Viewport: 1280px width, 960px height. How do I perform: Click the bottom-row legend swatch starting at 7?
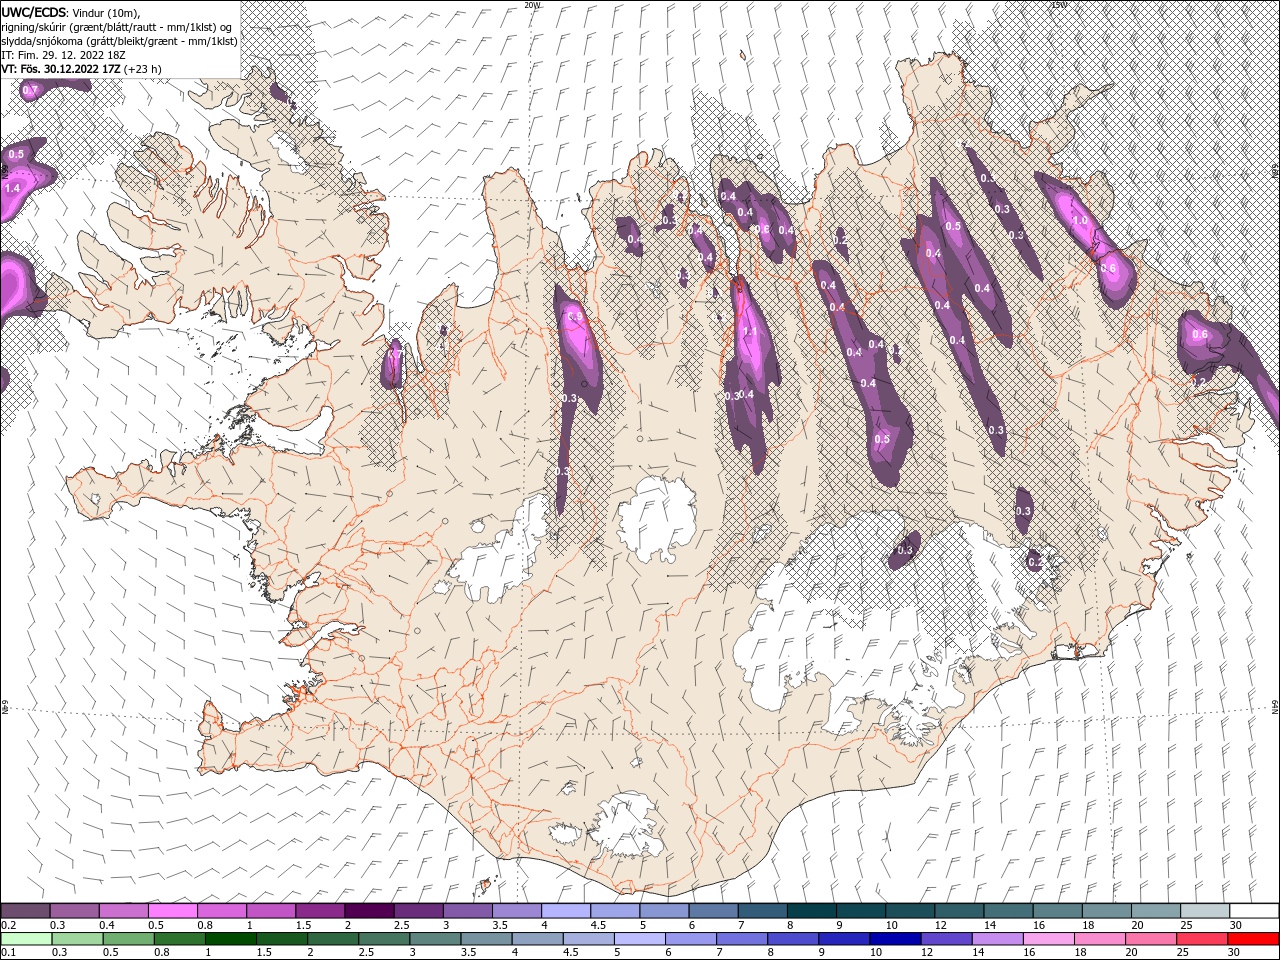click(x=741, y=938)
